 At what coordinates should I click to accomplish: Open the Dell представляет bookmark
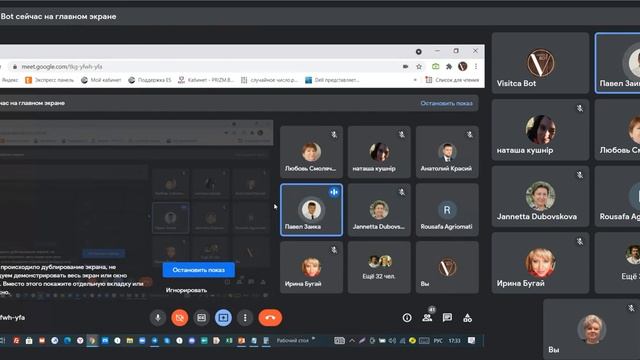click(332, 80)
